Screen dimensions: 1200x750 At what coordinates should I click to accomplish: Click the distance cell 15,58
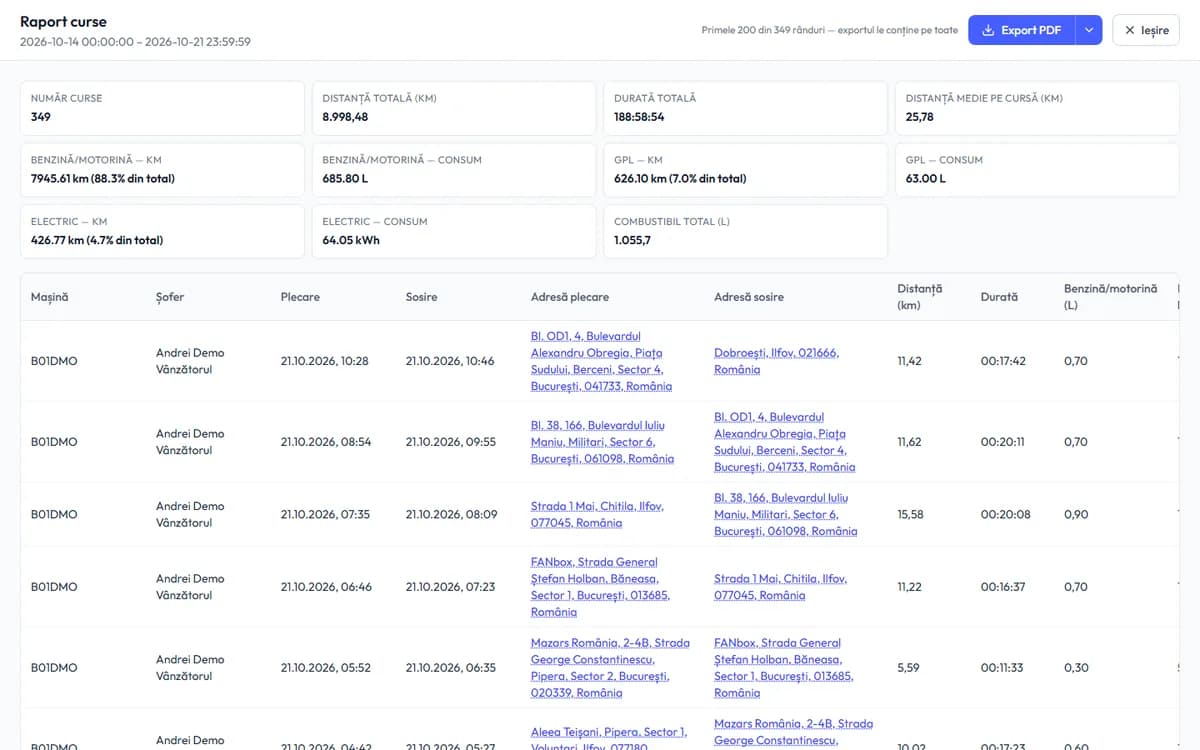[910, 514]
